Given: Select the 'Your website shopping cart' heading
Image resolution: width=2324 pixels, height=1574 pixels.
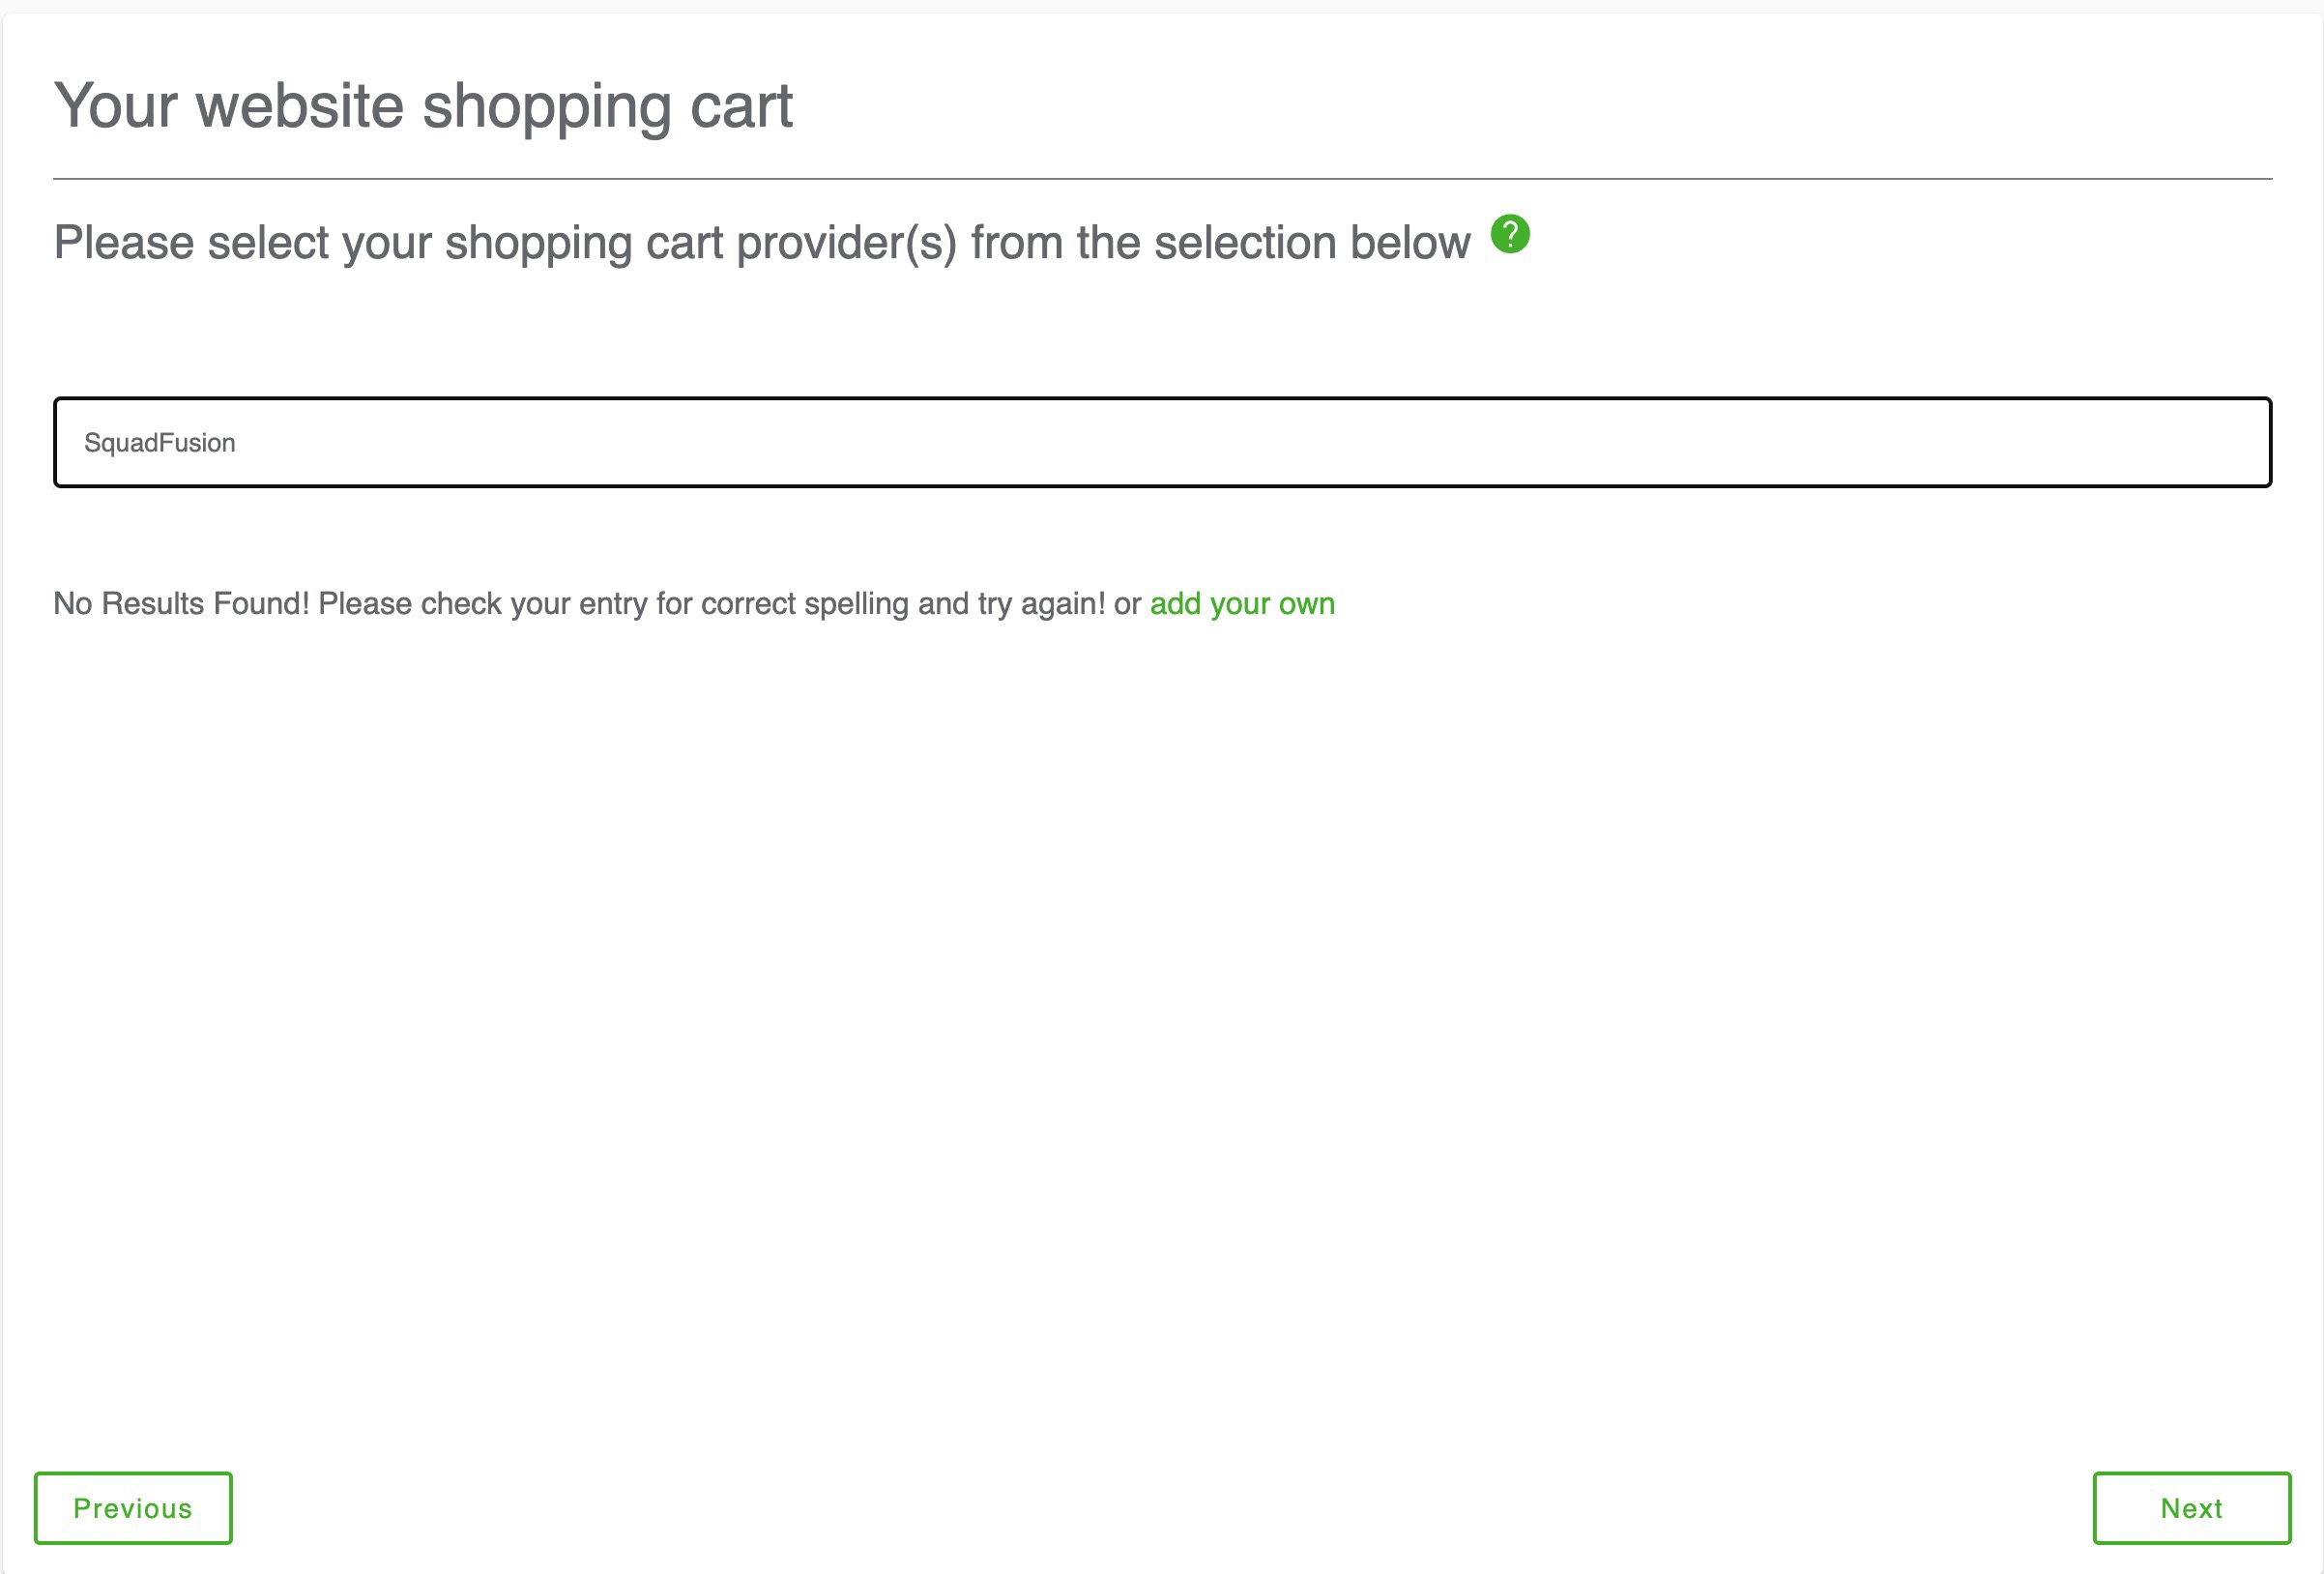Looking at the screenshot, I should 423,106.
